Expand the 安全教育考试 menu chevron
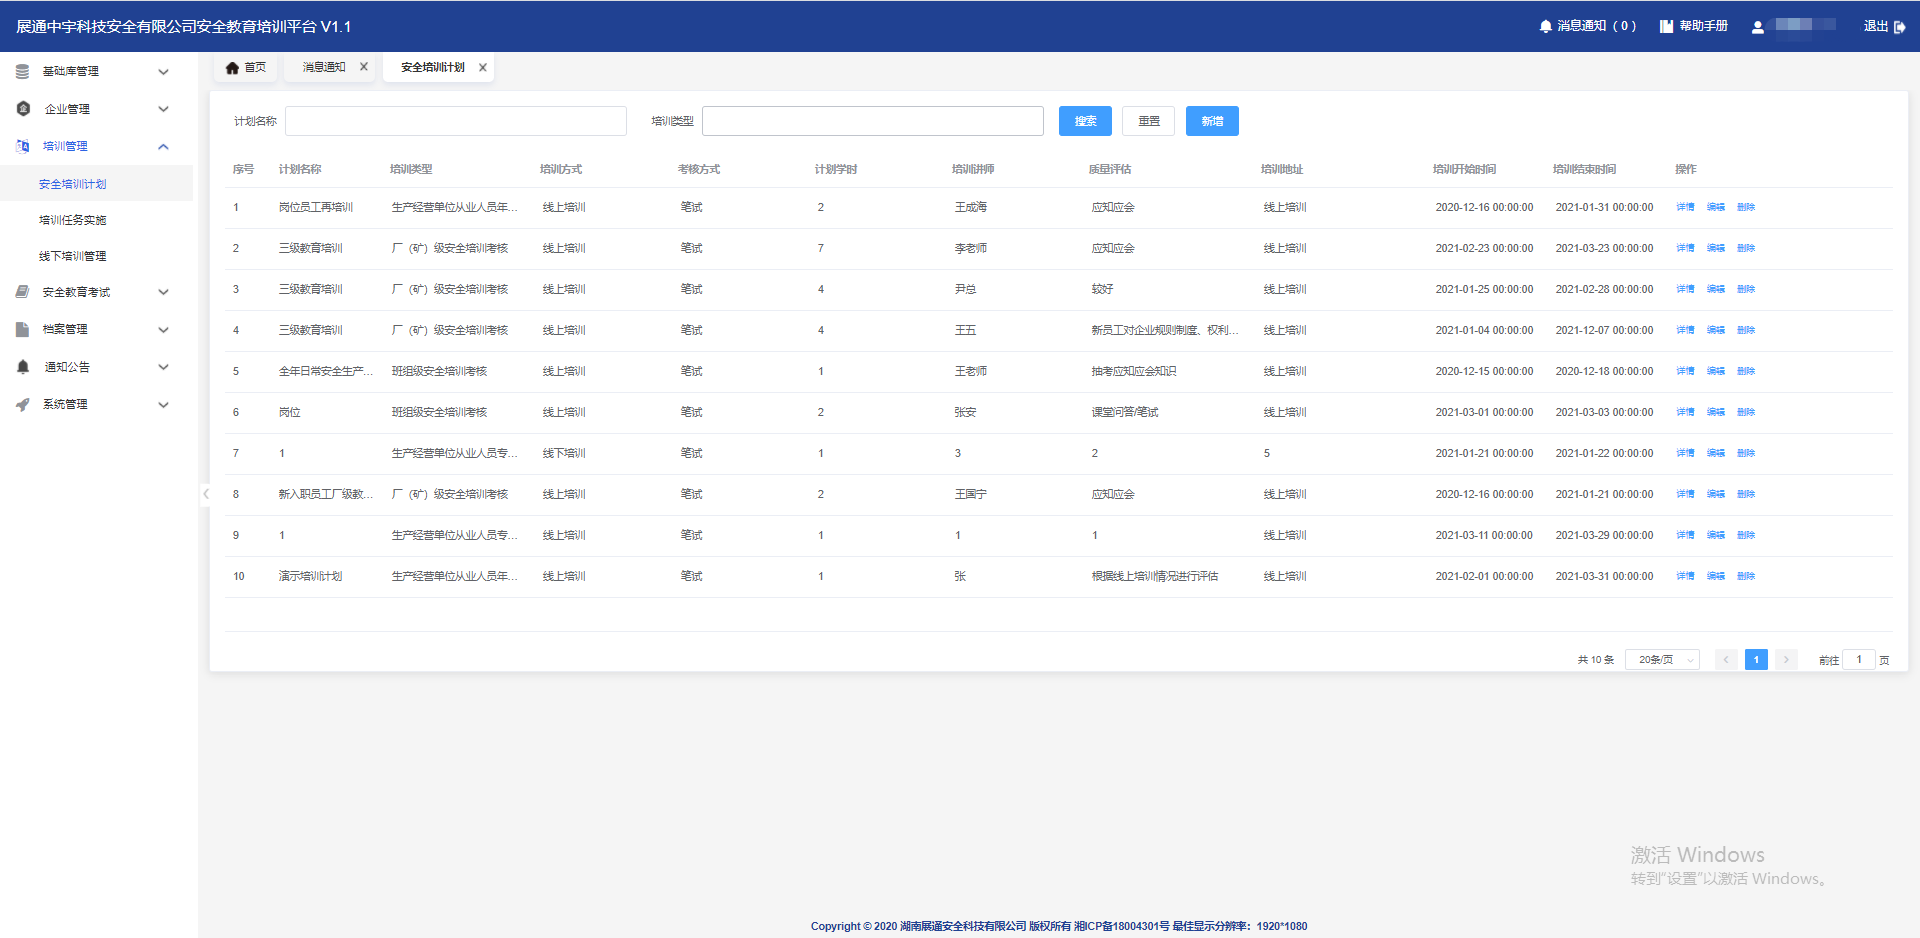 [x=164, y=292]
